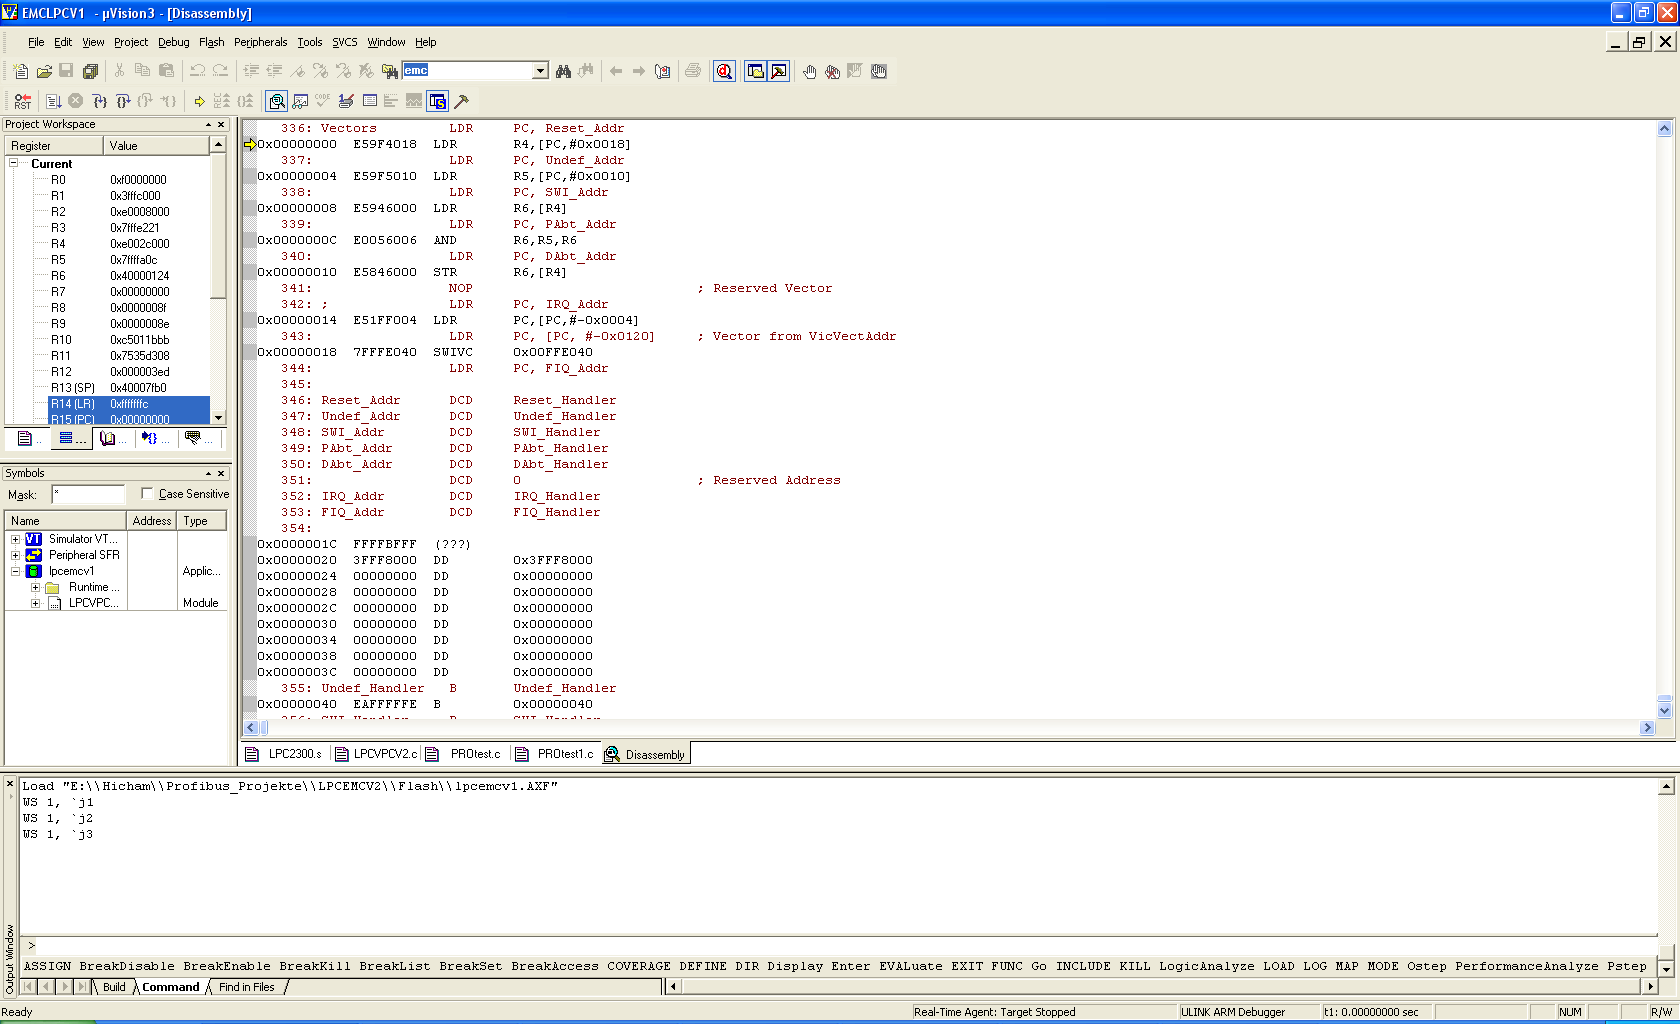Click the Save All toolbar icon
Viewport: 1680px width, 1024px height.
[x=90, y=71]
